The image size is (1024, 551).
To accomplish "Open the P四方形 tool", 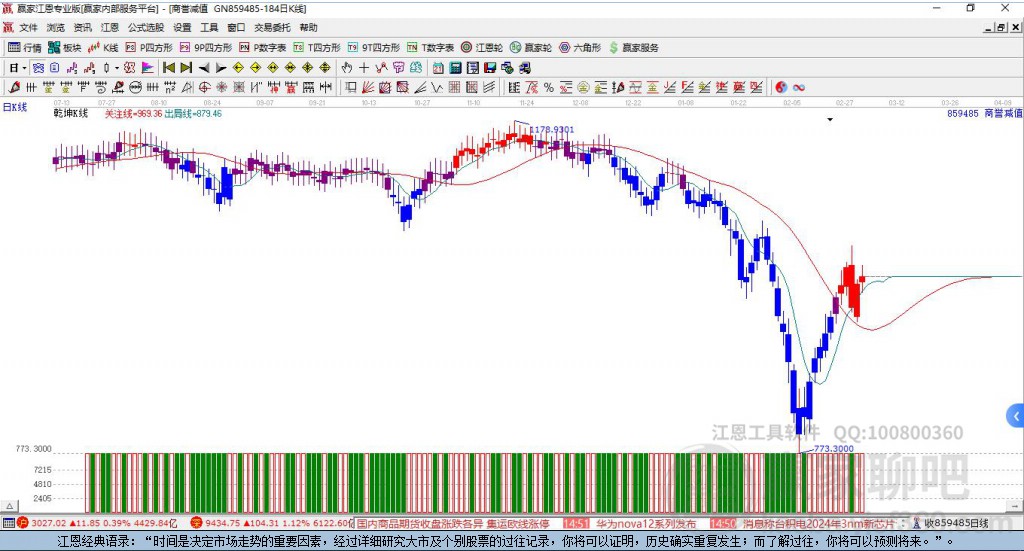I will tap(149, 48).
